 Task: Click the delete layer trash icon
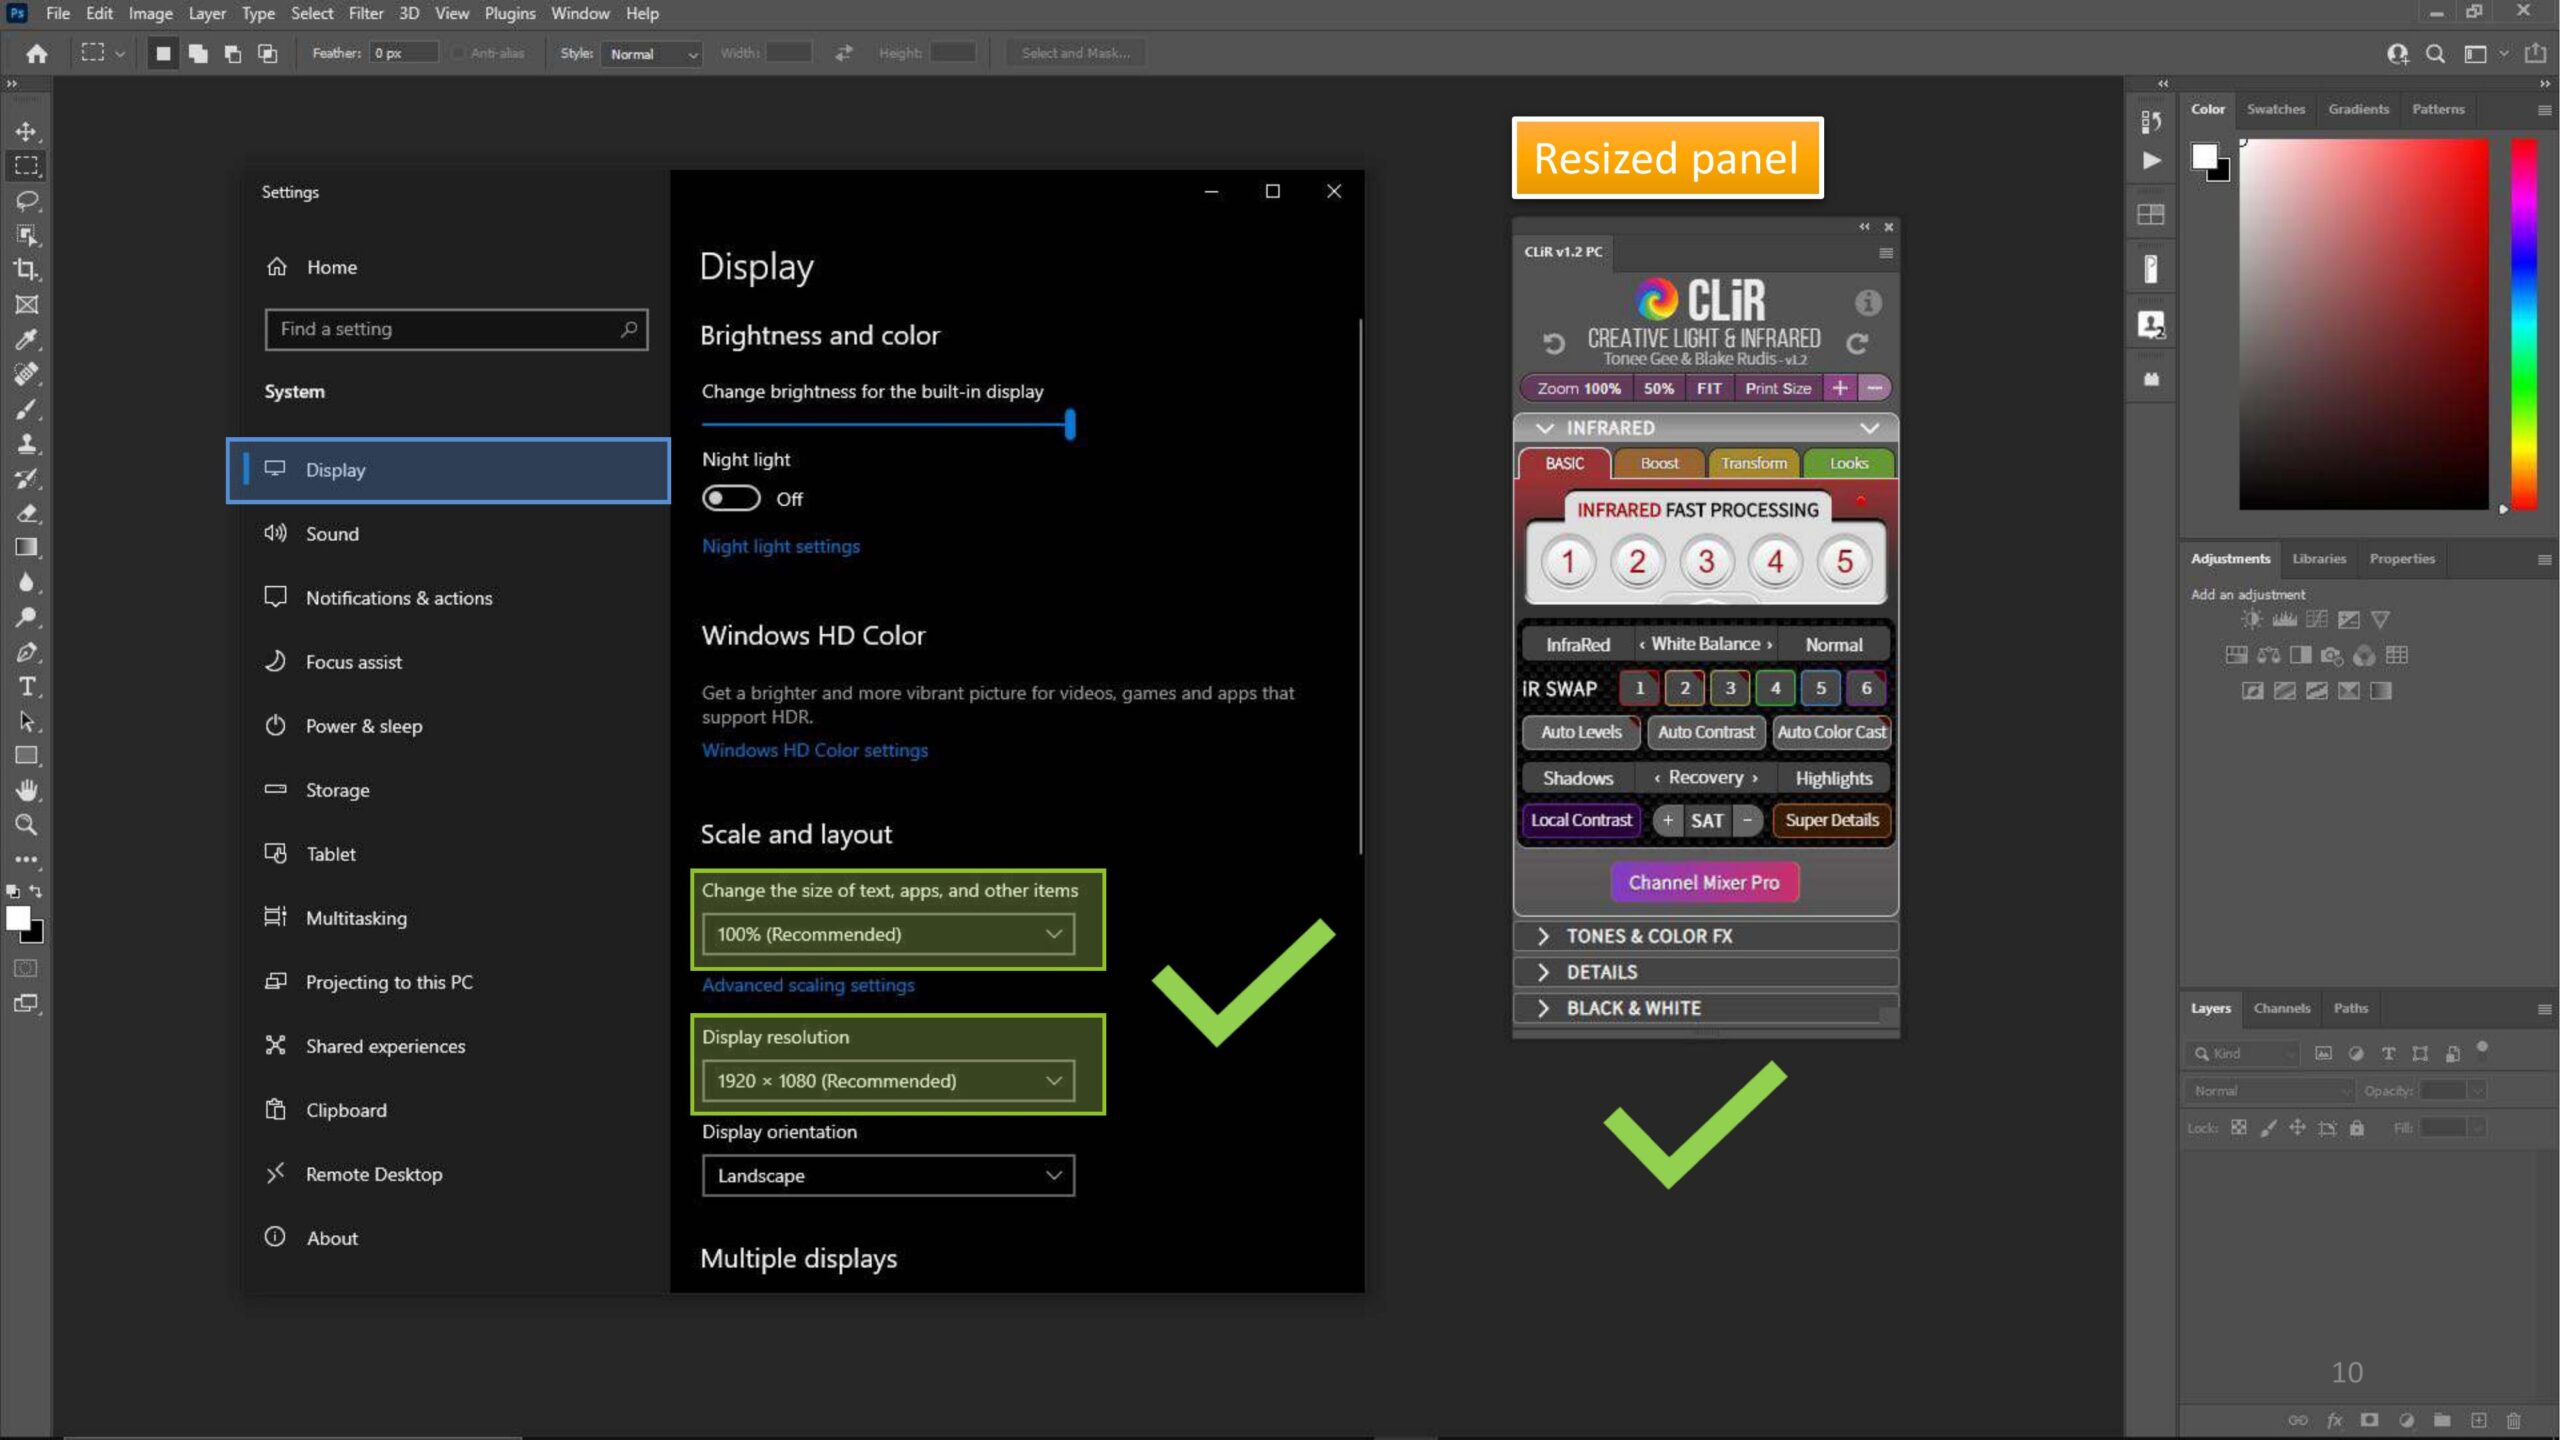click(x=2513, y=1420)
